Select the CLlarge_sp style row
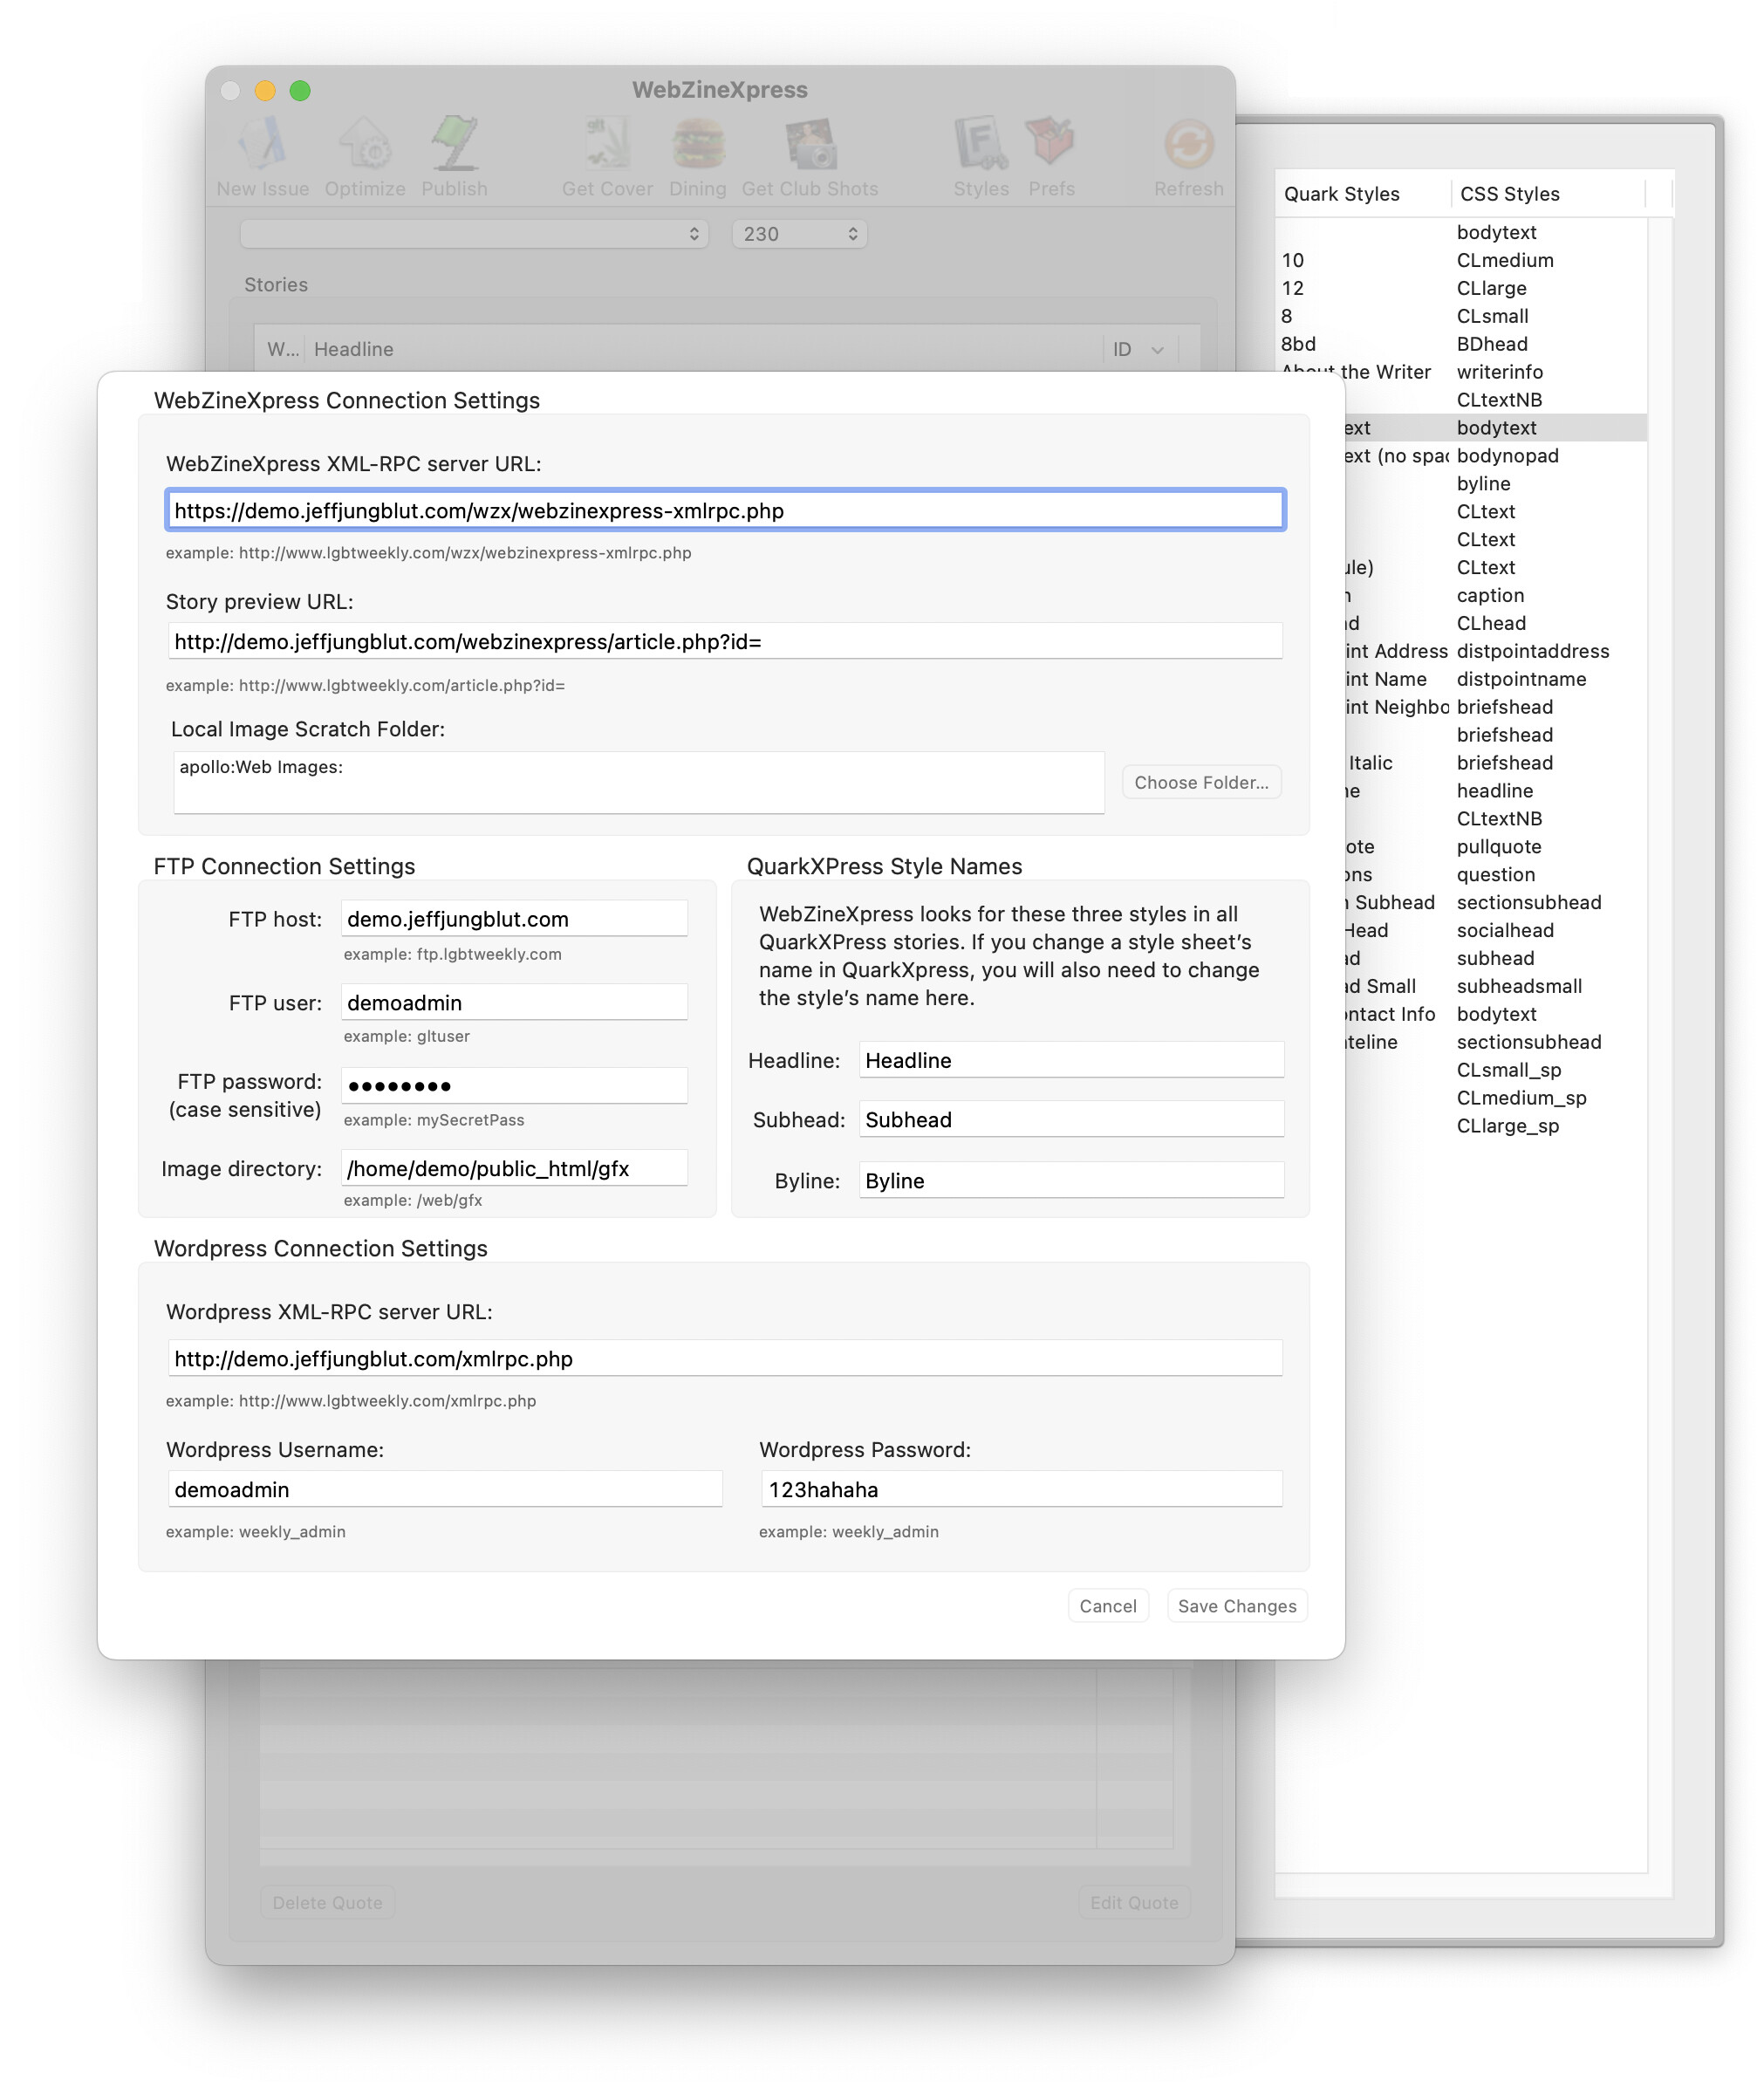Viewport: 1764px width, 2094px height. pos(1496,1126)
